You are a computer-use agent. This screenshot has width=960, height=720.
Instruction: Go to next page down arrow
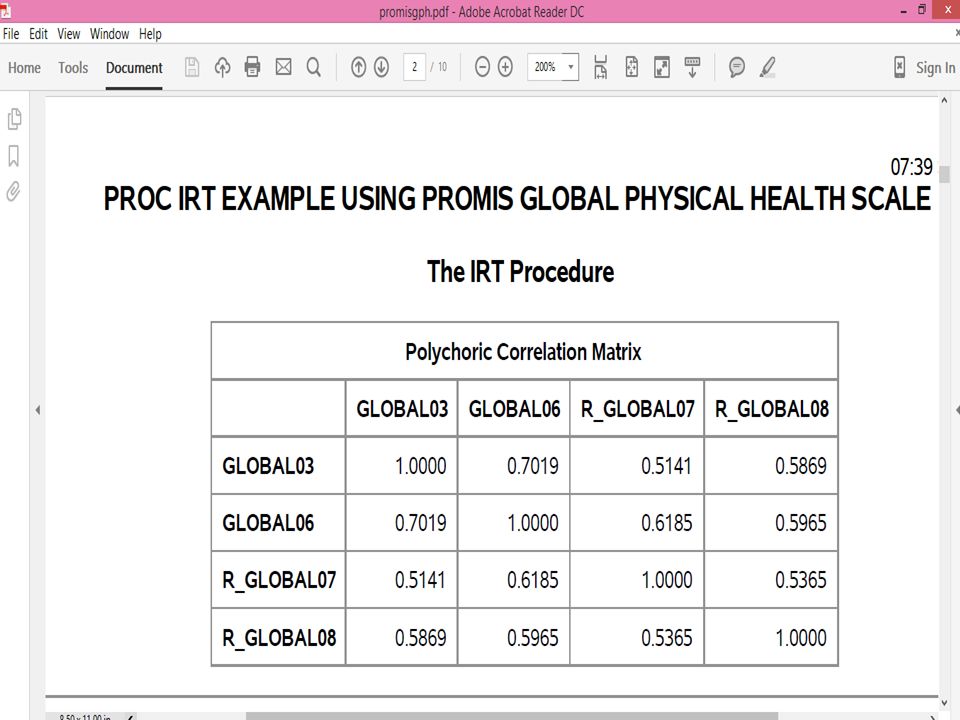[381, 67]
